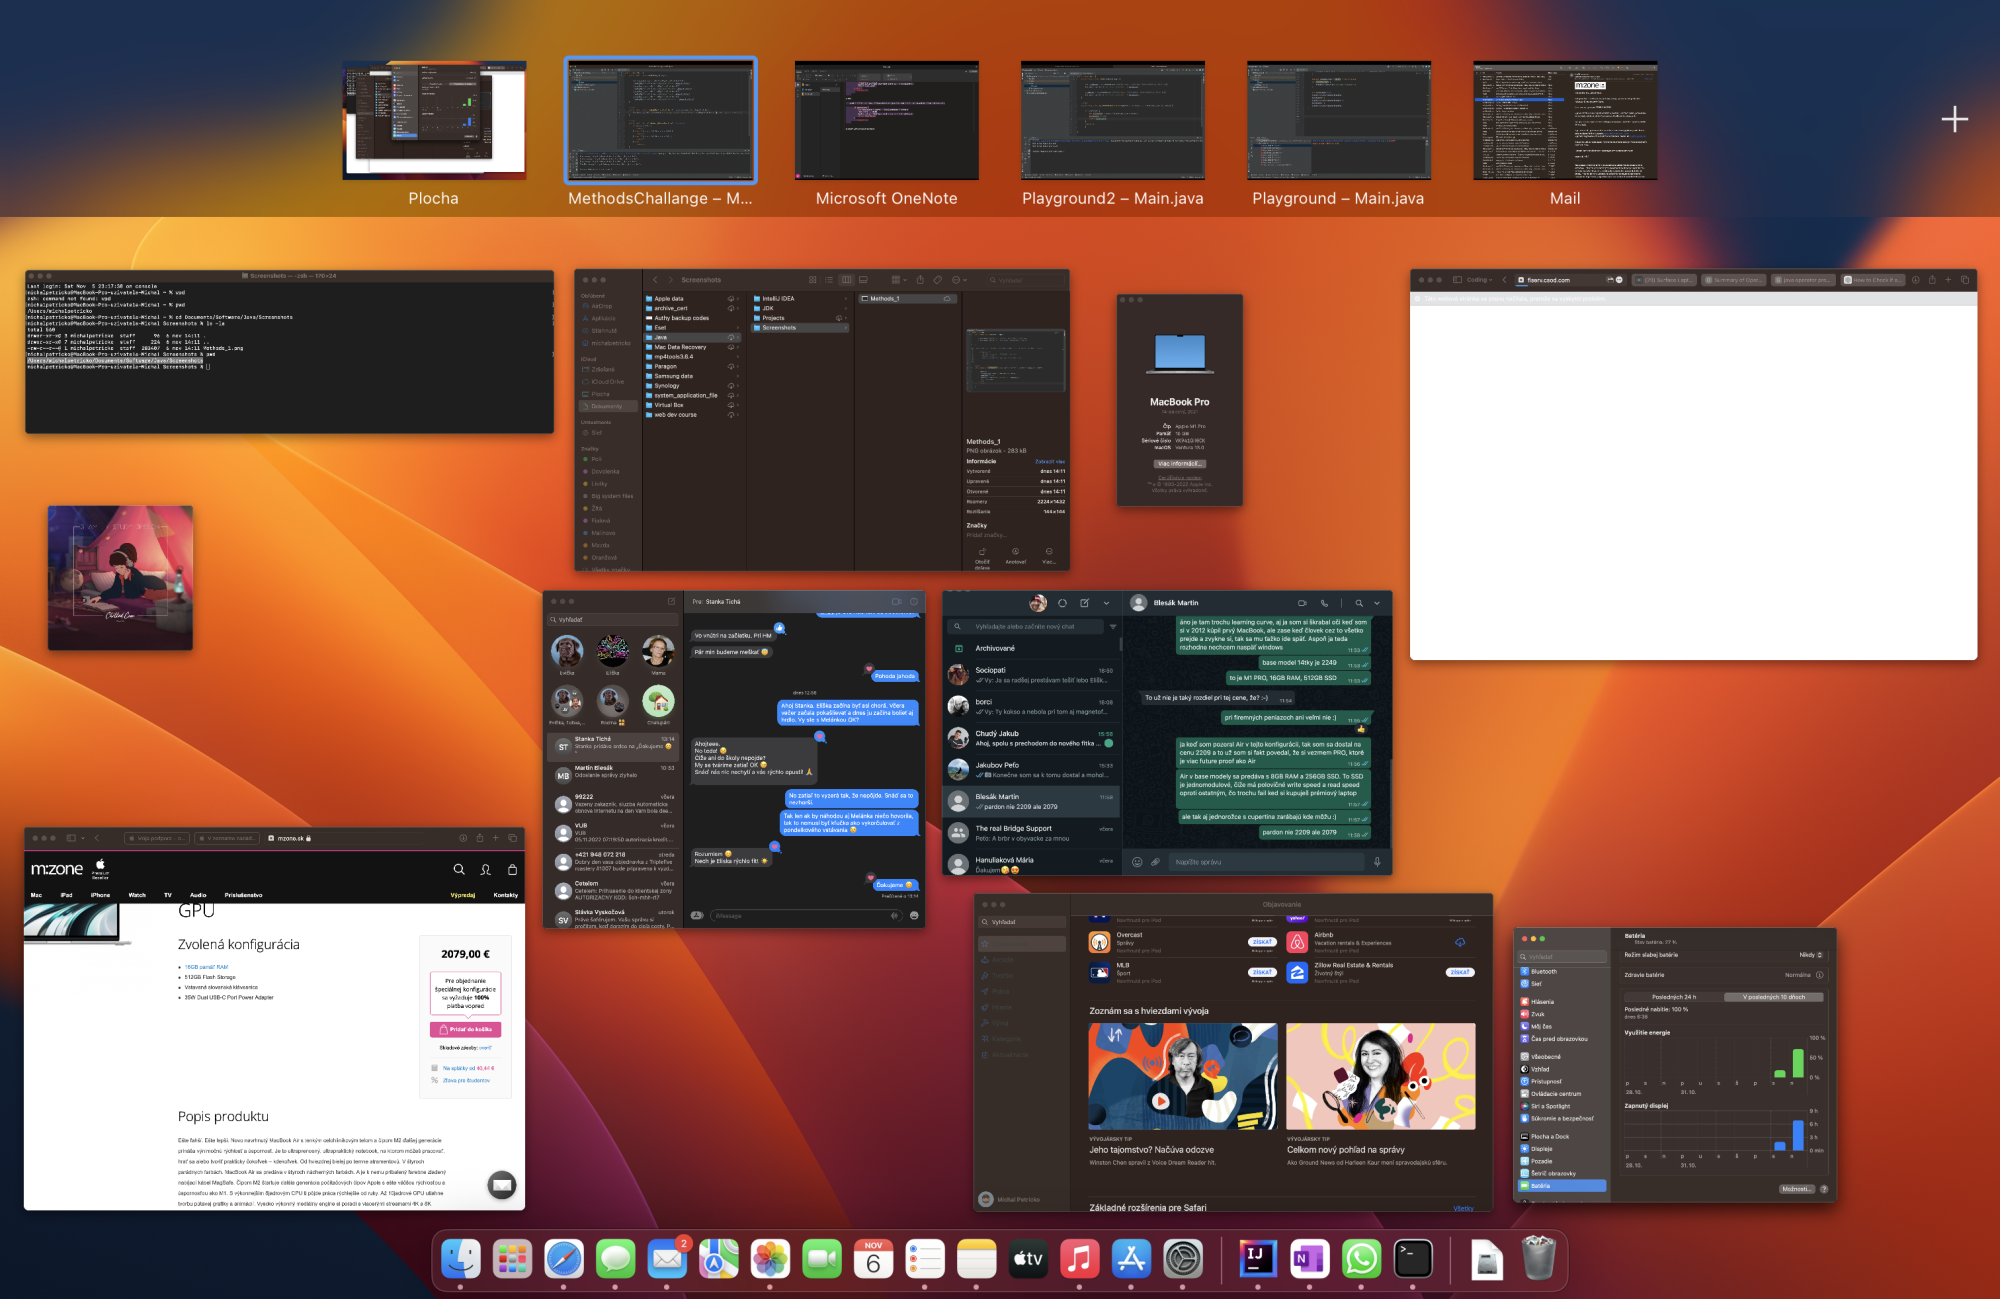Open Launchpad from the dock
The width and height of the screenshot is (2000, 1299).
point(512,1258)
